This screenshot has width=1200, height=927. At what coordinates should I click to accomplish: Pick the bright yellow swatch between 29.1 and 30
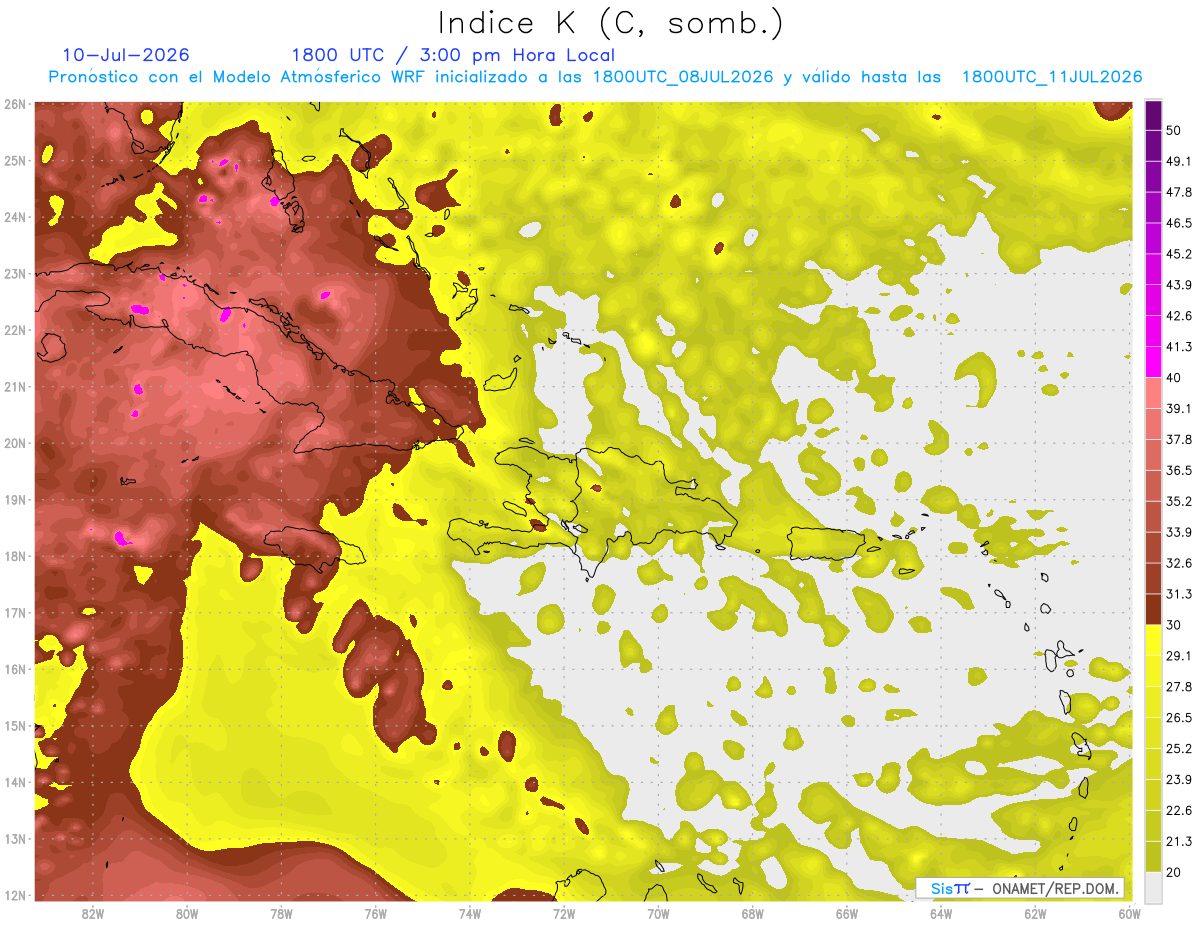click(x=1153, y=640)
